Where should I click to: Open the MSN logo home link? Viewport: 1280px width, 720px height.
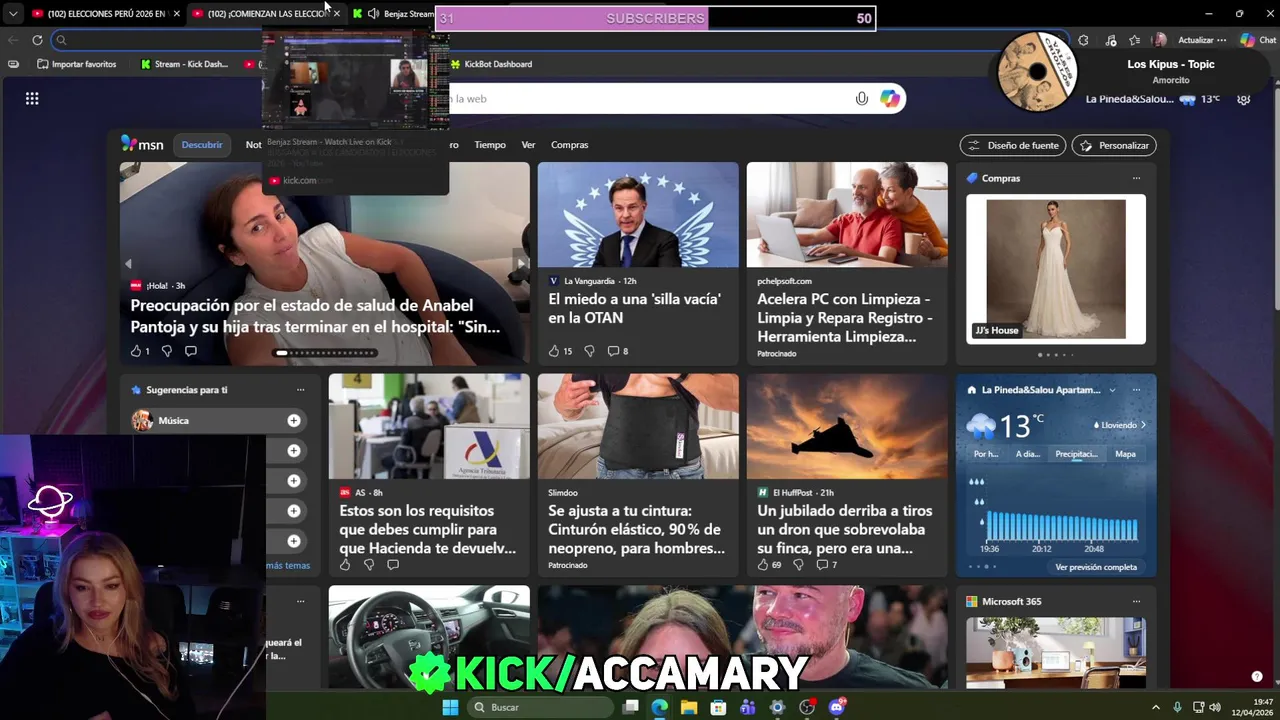(142, 144)
